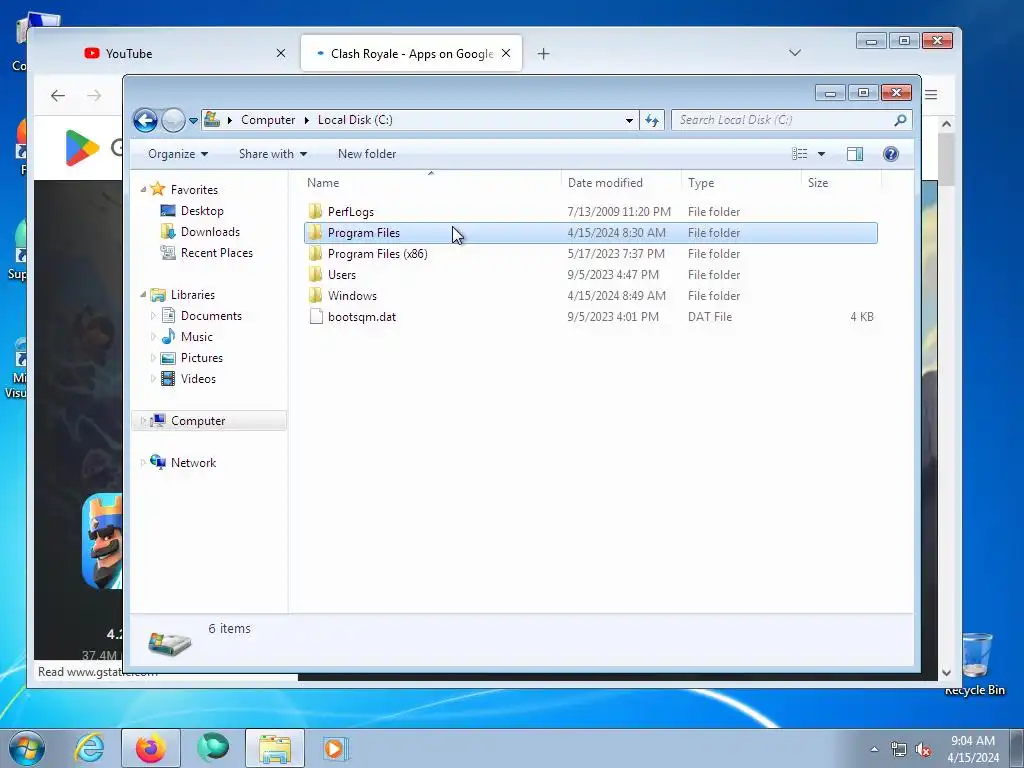
Task: Open Desktop in Favorites
Action: tap(202, 211)
